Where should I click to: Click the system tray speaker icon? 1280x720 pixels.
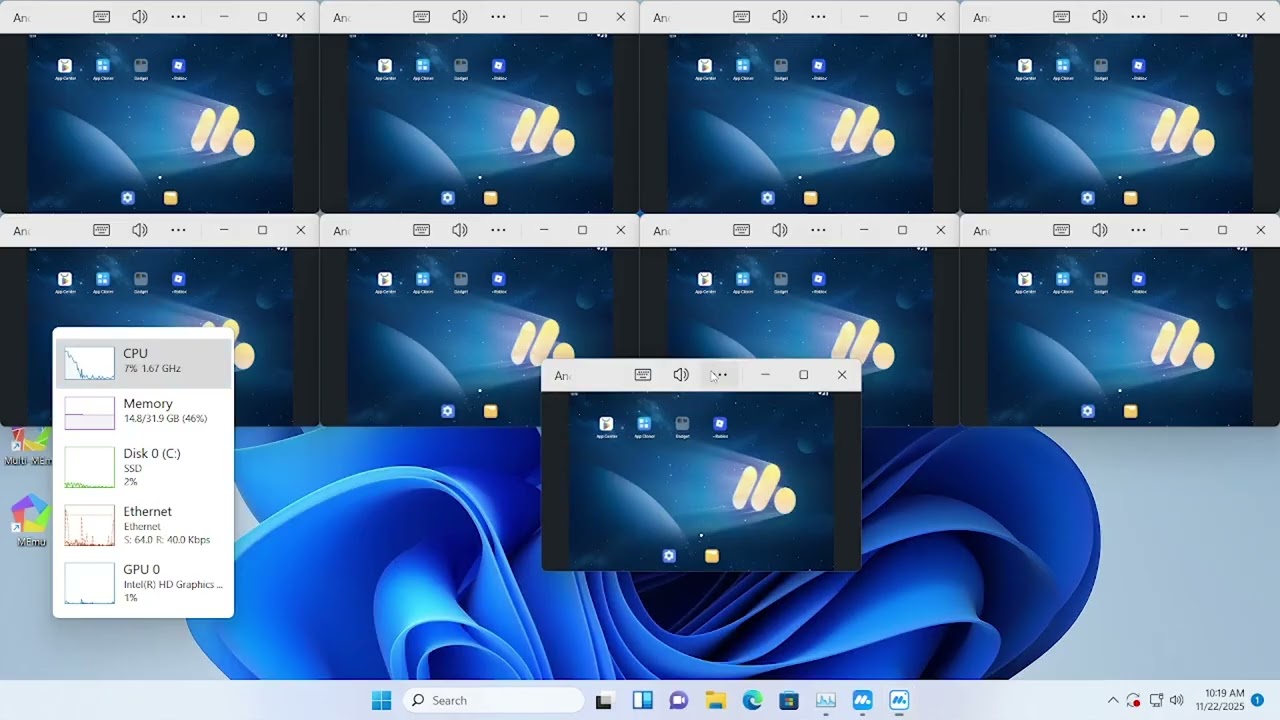[1177, 700]
